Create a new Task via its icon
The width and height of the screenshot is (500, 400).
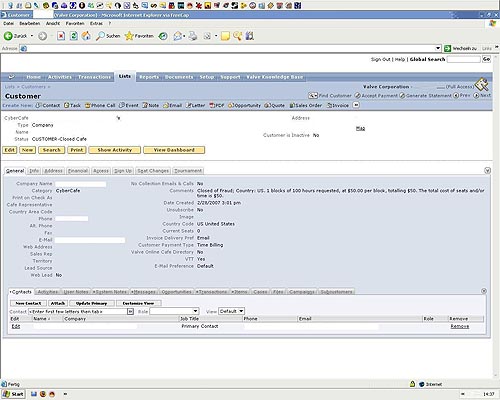67,105
